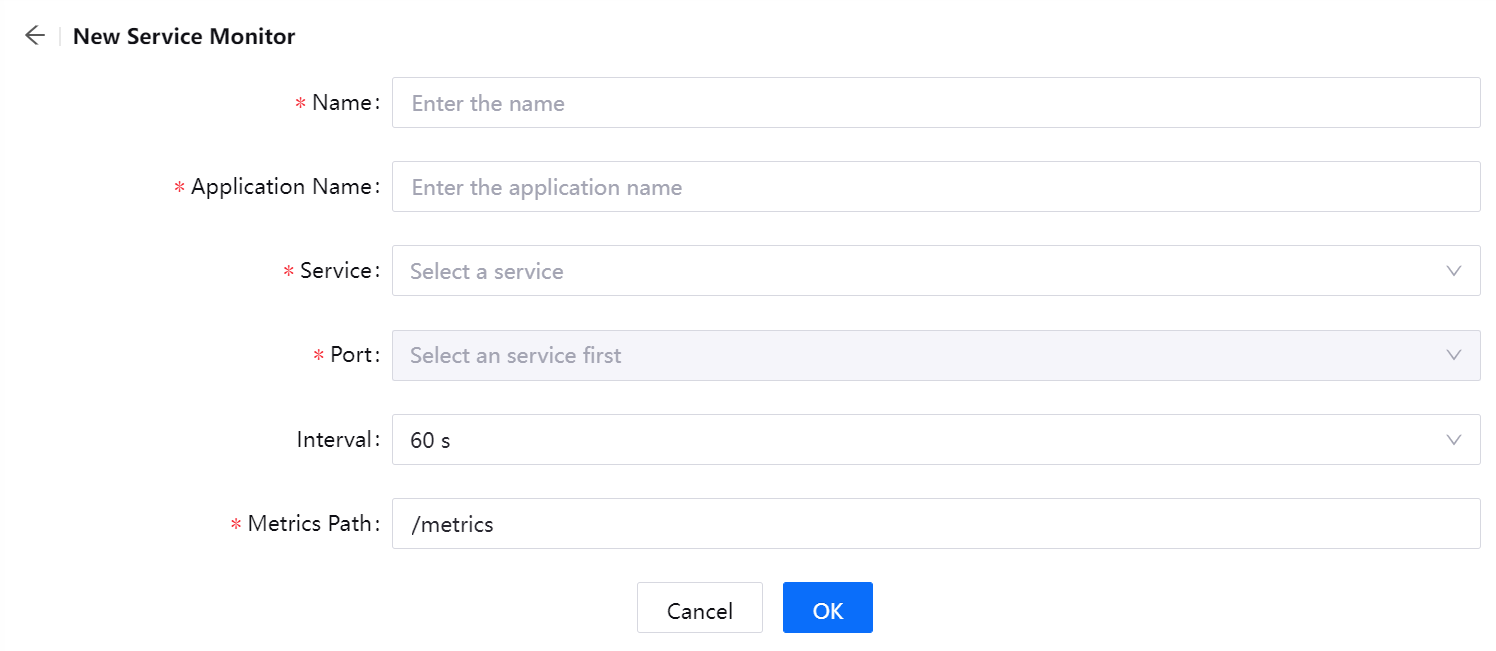1496x651 pixels.
Task: Open the Port dropdown
Action: (900, 355)
